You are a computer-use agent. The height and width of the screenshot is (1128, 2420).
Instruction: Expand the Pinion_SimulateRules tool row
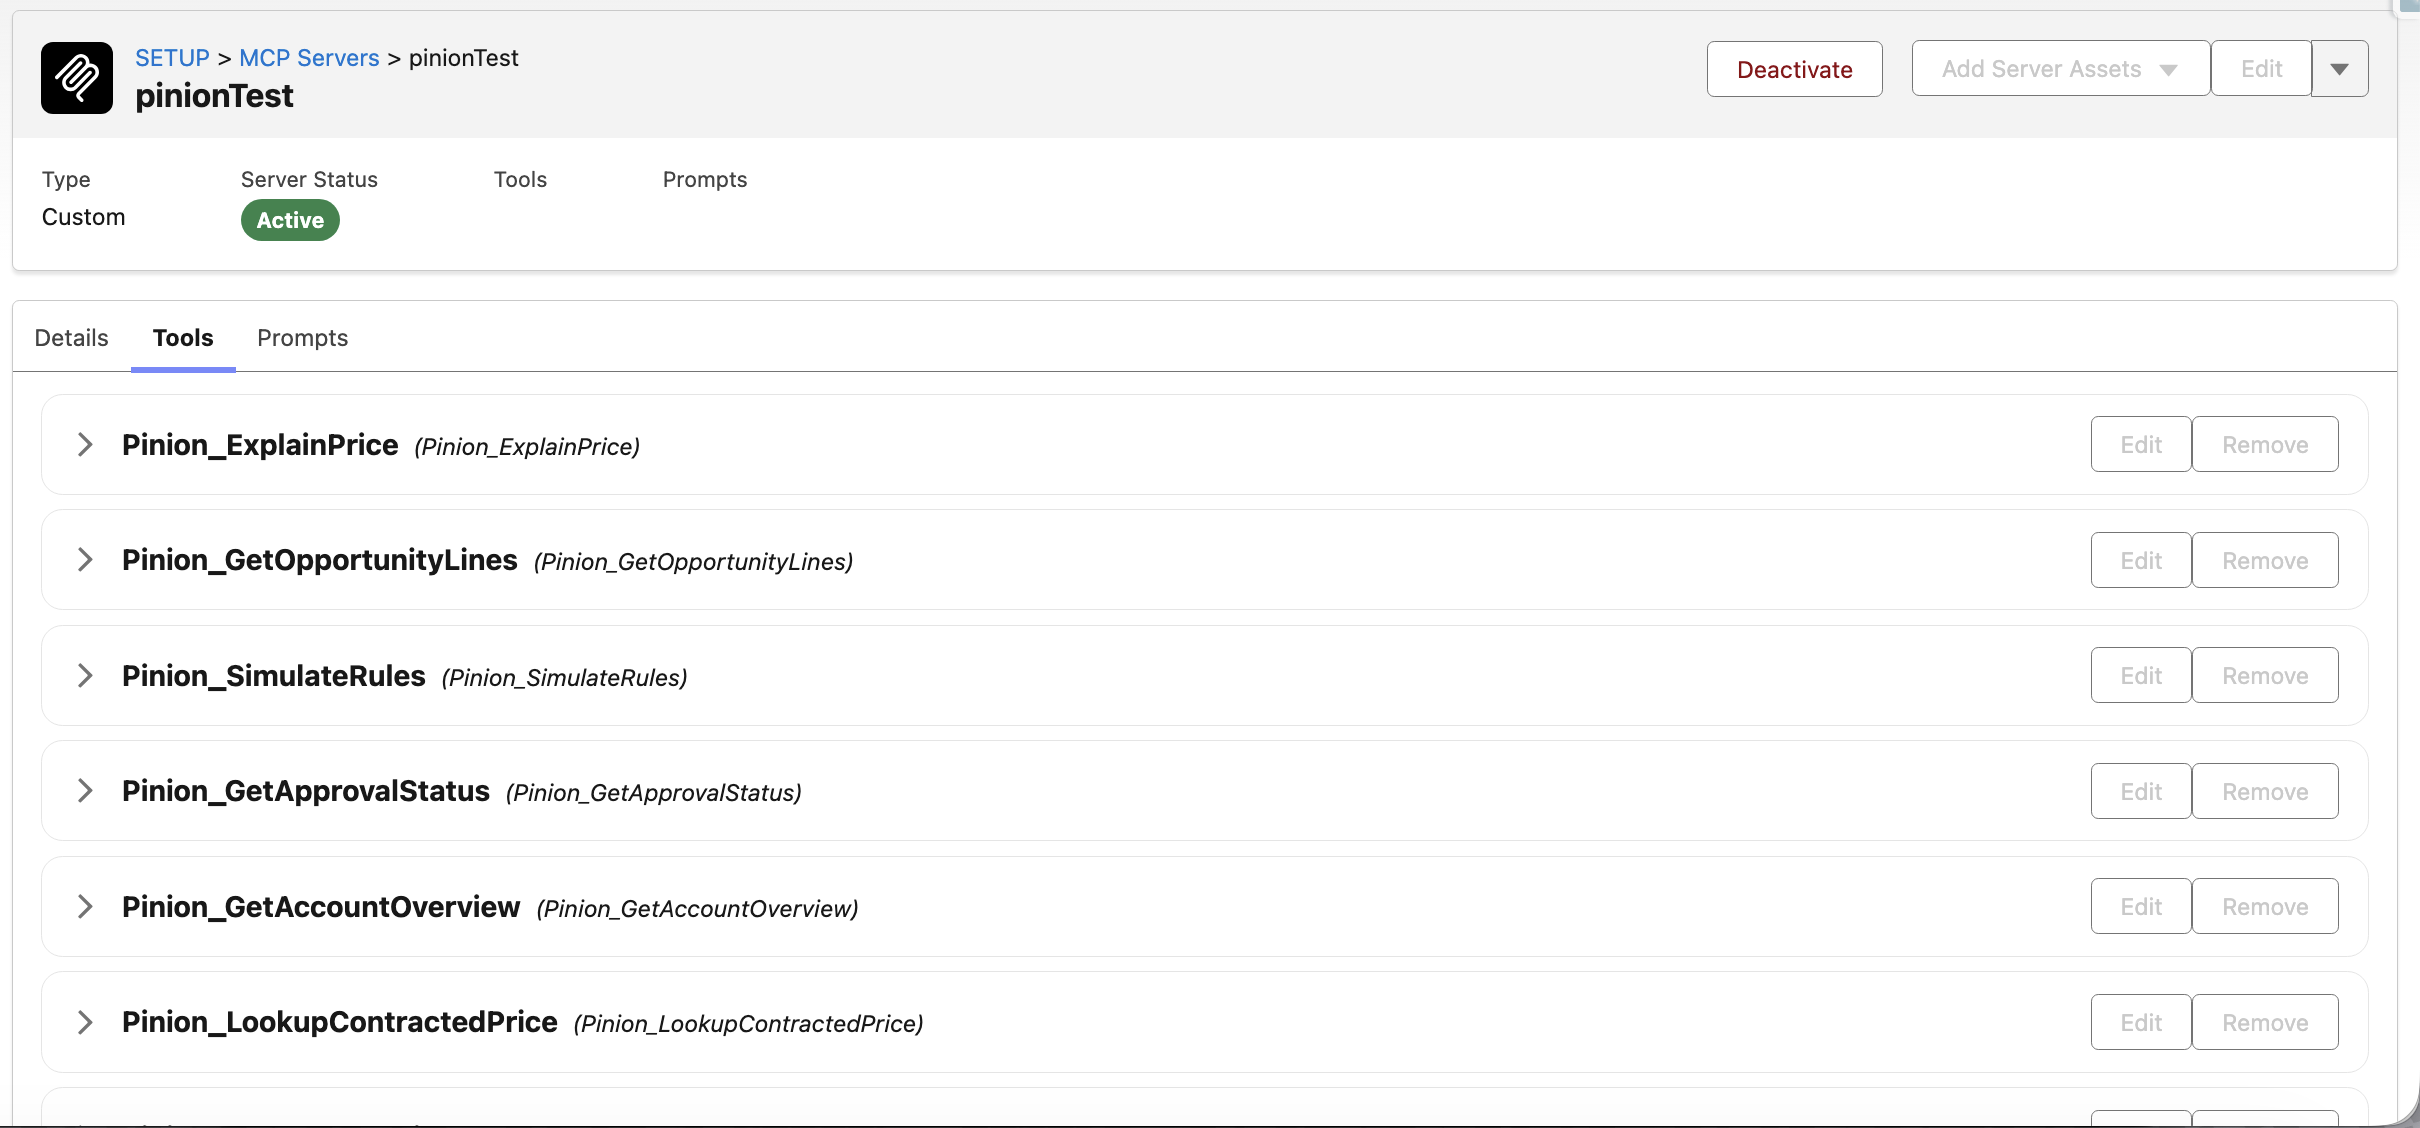coord(85,676)
